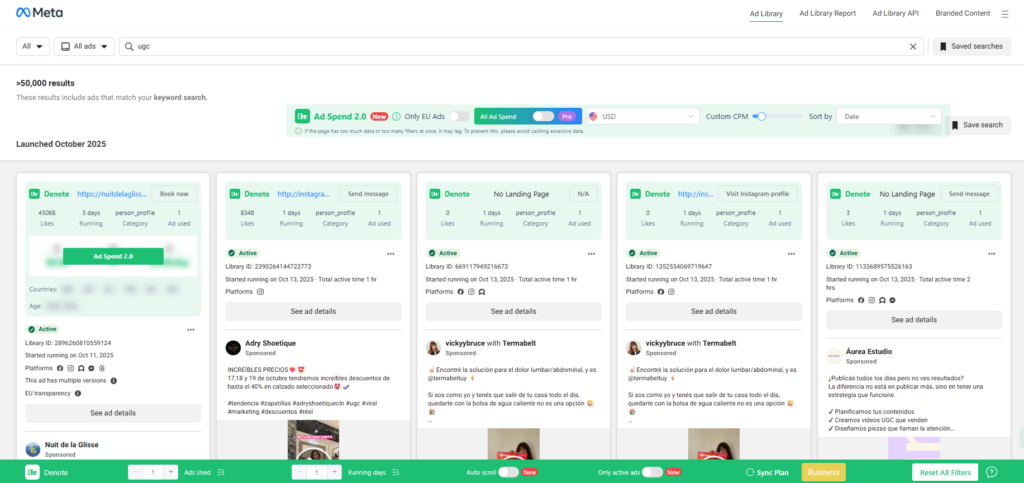Open the All ads category dropdown
This screenshot has width=1024, height=483.
coord(84,46)
